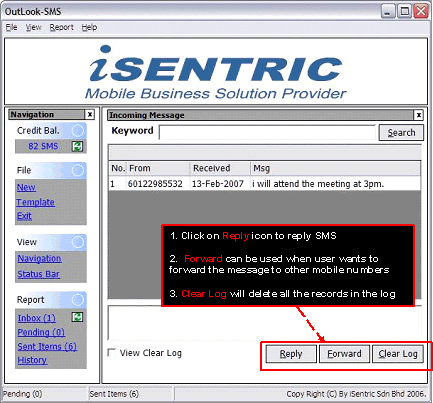Click the Status Bar link
The width and height of the screenshot is (433, 403).
(39, 274)
